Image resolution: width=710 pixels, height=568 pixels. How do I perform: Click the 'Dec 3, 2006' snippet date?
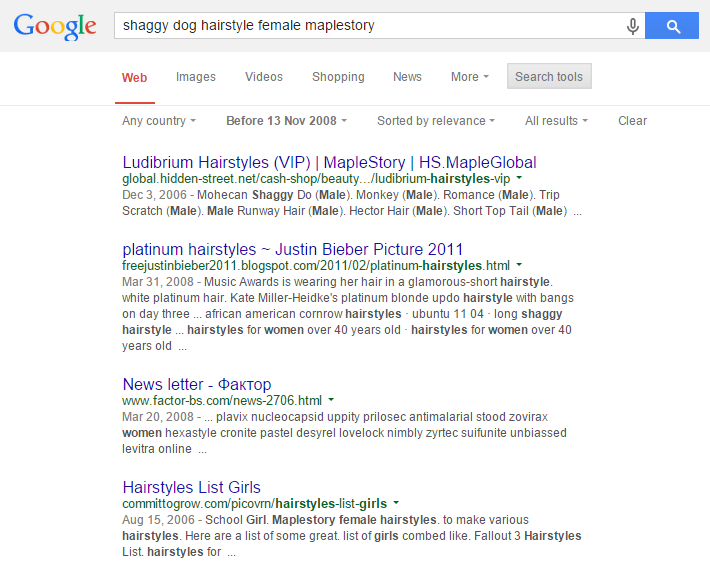click(x=154, y=195)
